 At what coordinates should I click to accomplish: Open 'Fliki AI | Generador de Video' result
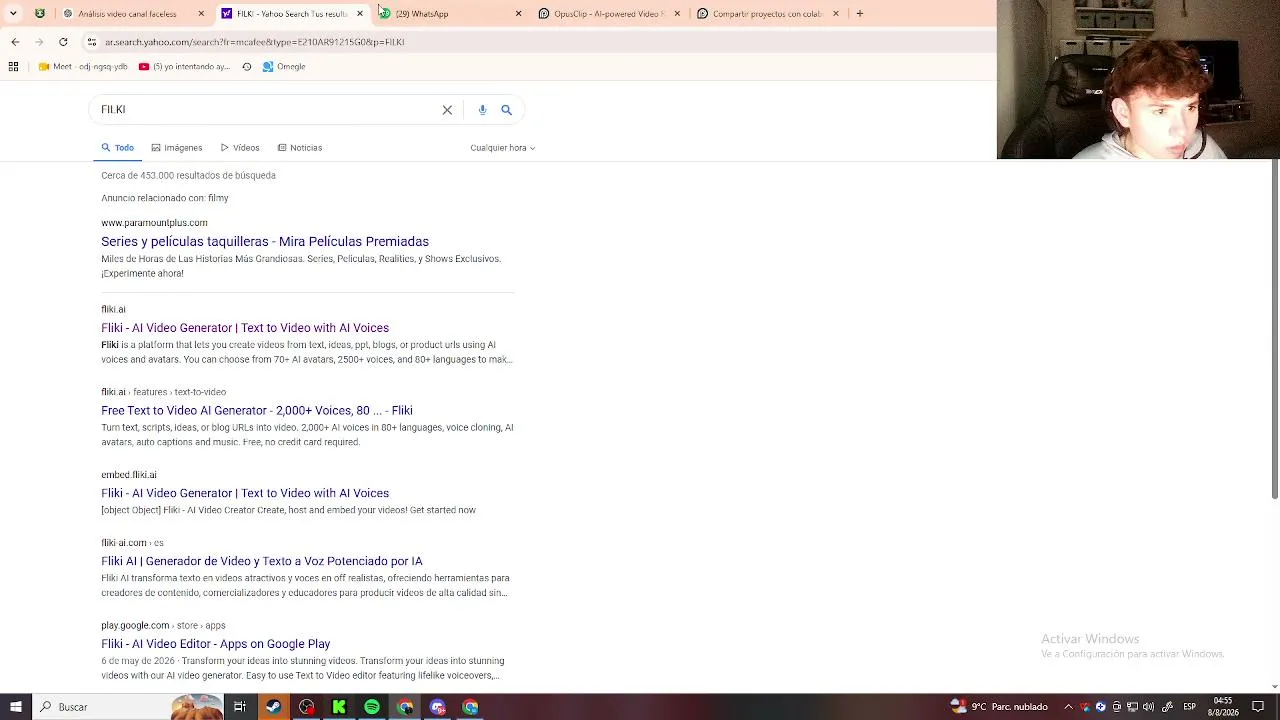262,562
